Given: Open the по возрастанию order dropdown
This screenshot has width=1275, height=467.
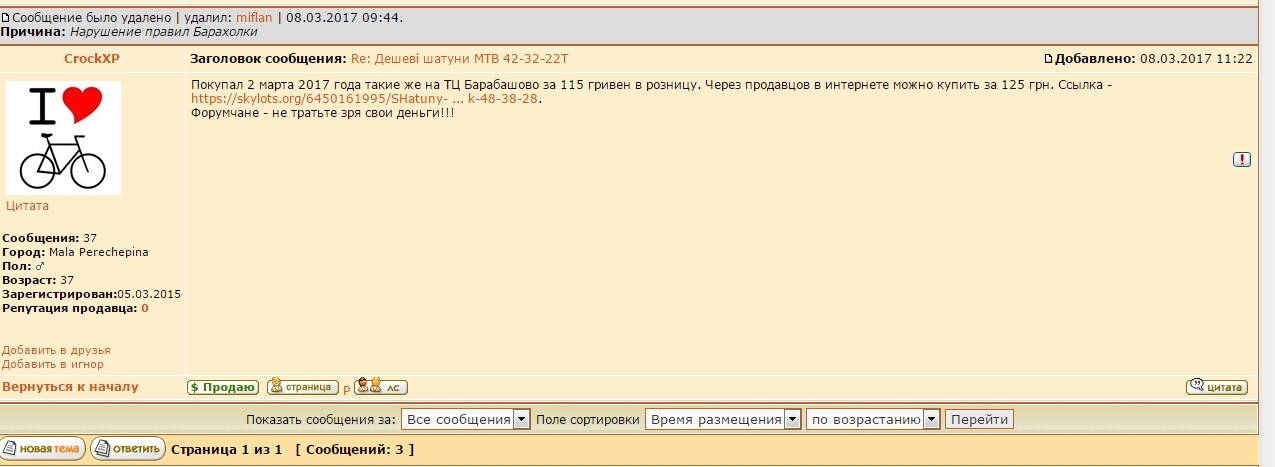Looking at the screenshot, I should pos(873,419).
